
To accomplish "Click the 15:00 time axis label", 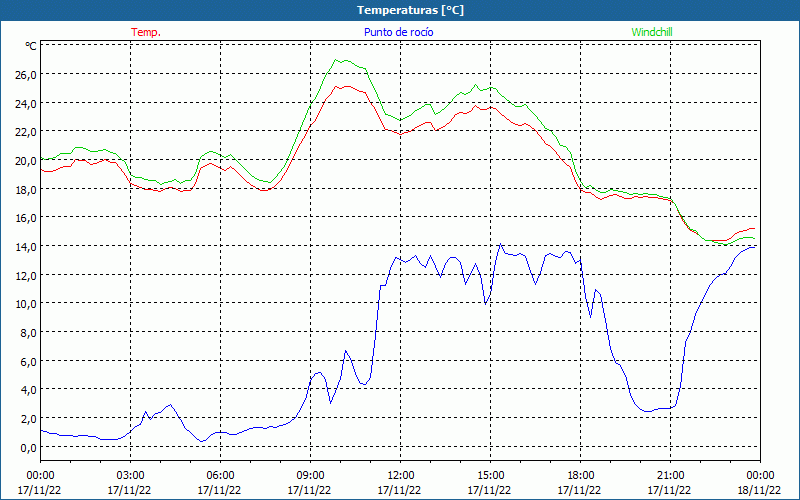I will (490, 476).
